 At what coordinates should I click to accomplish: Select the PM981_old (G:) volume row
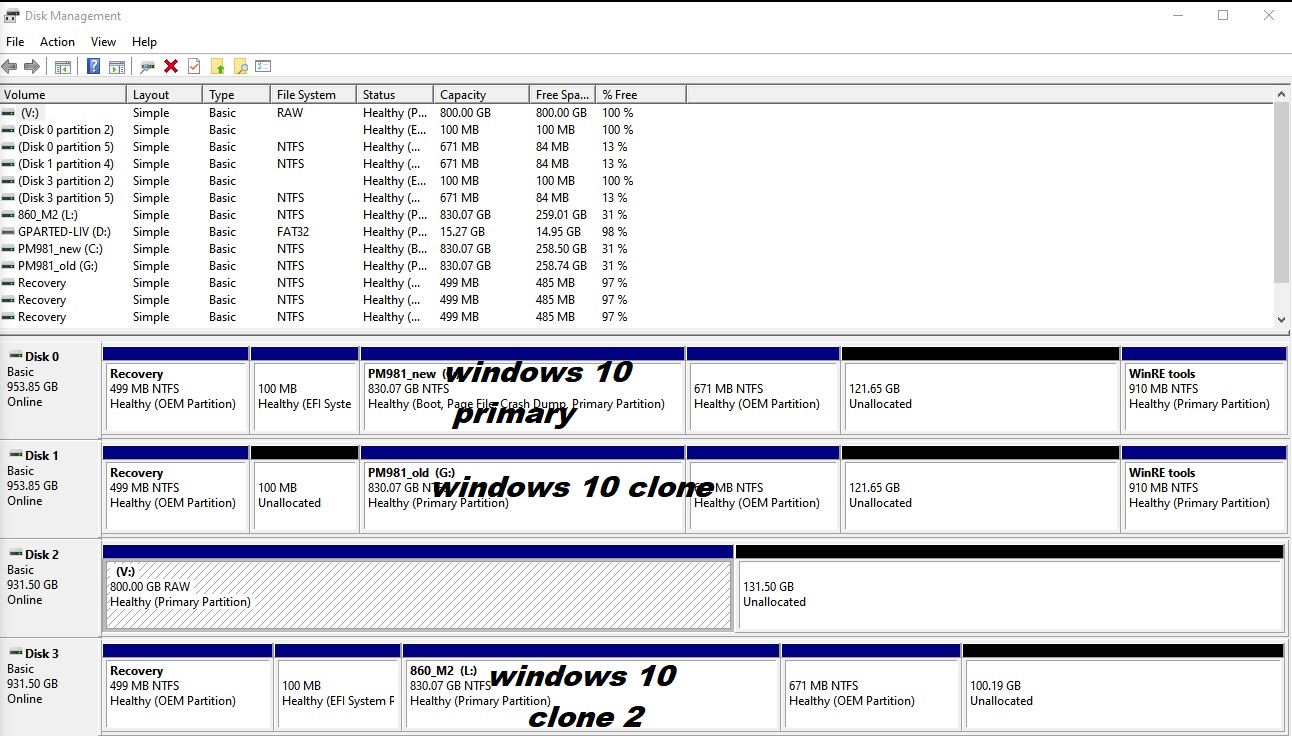pyautogui.click(x=637, y=266)
